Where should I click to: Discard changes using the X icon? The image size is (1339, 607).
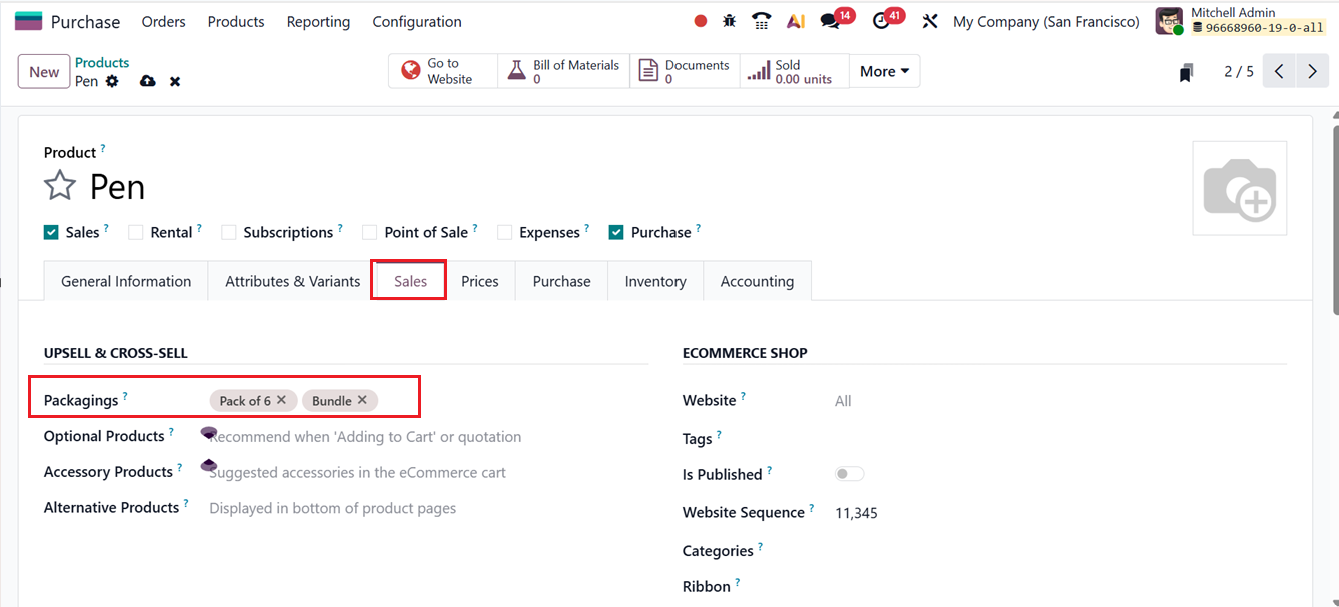[174, 81]
